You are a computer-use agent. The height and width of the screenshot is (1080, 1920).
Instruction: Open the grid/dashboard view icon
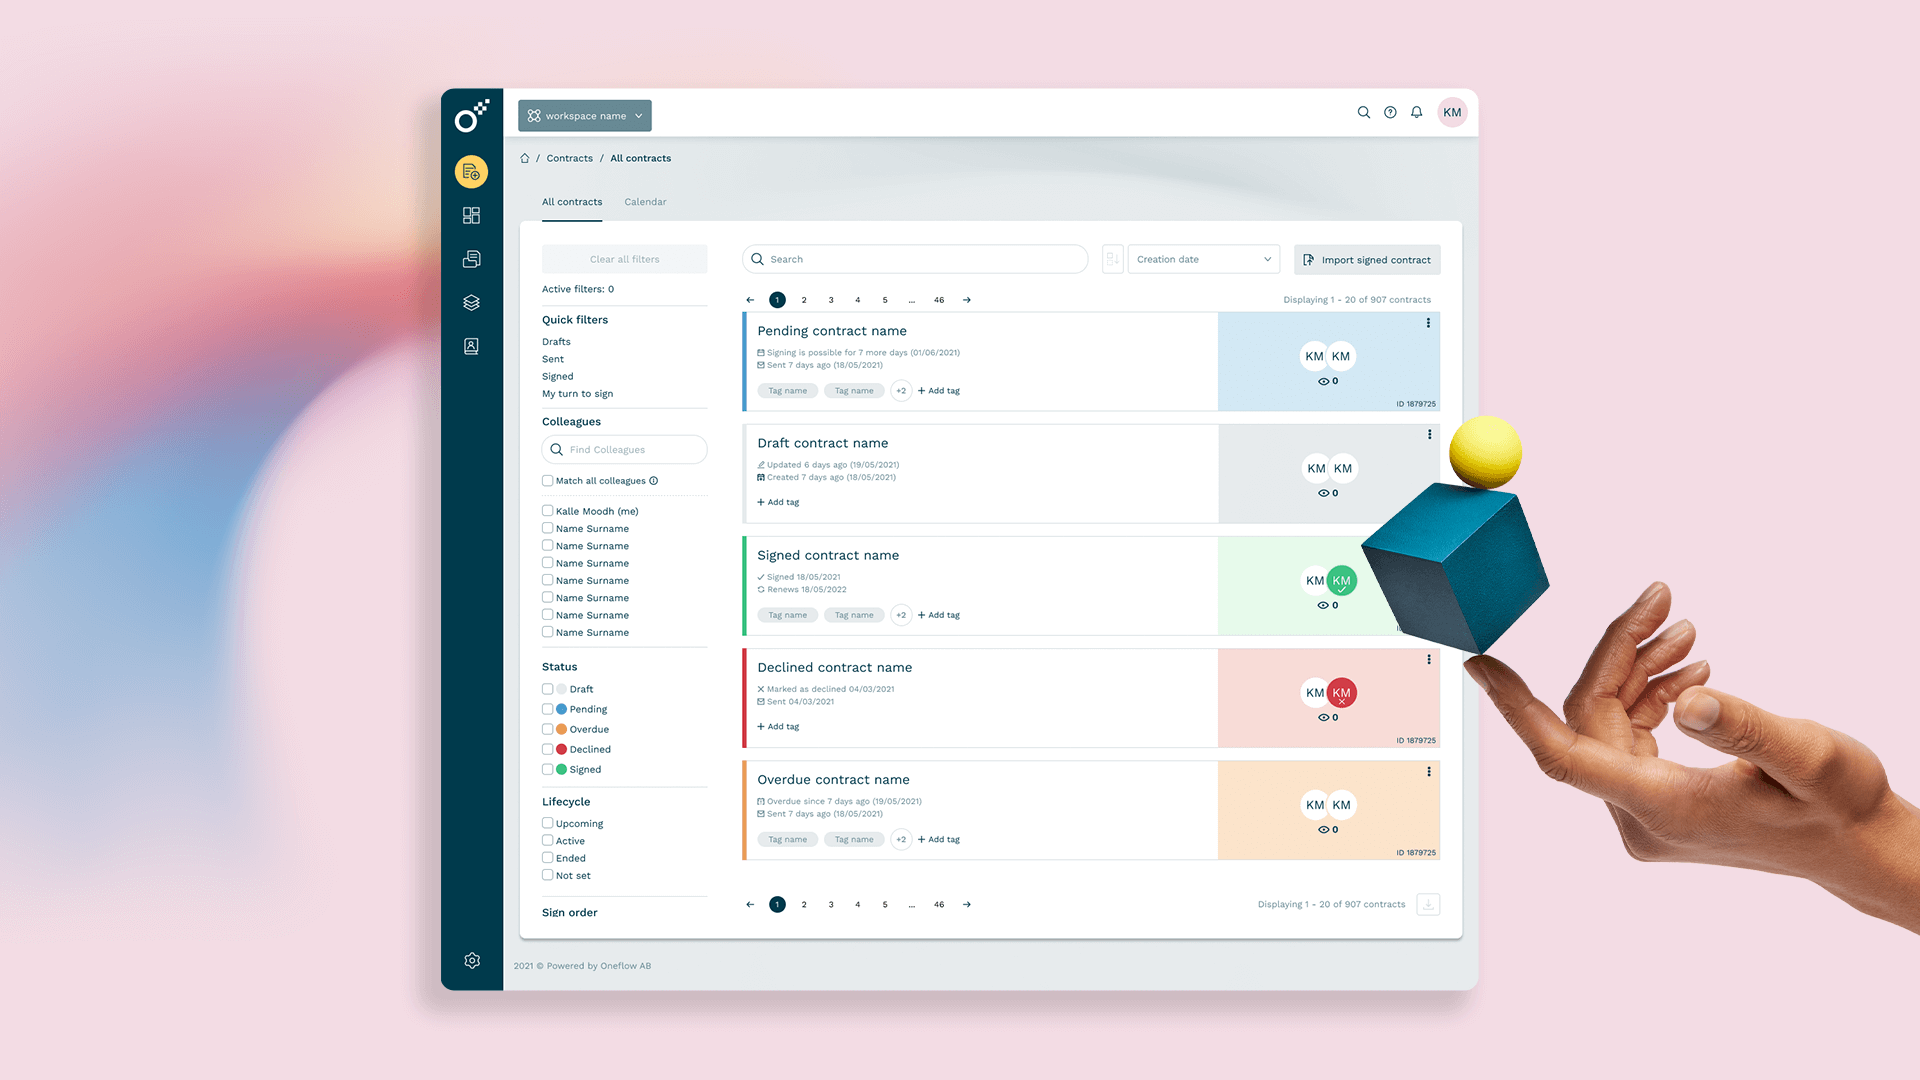coord(471,215)
